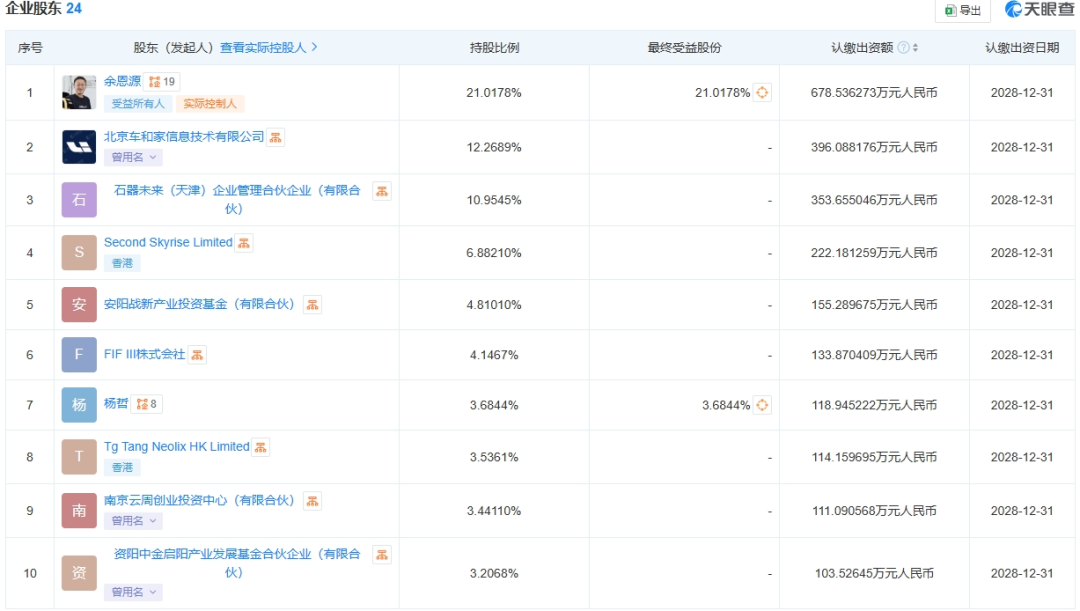Click the 受益所有人 tag under 余恩源
This screenshot has width=1080, height=611.
tap(138, 104)
